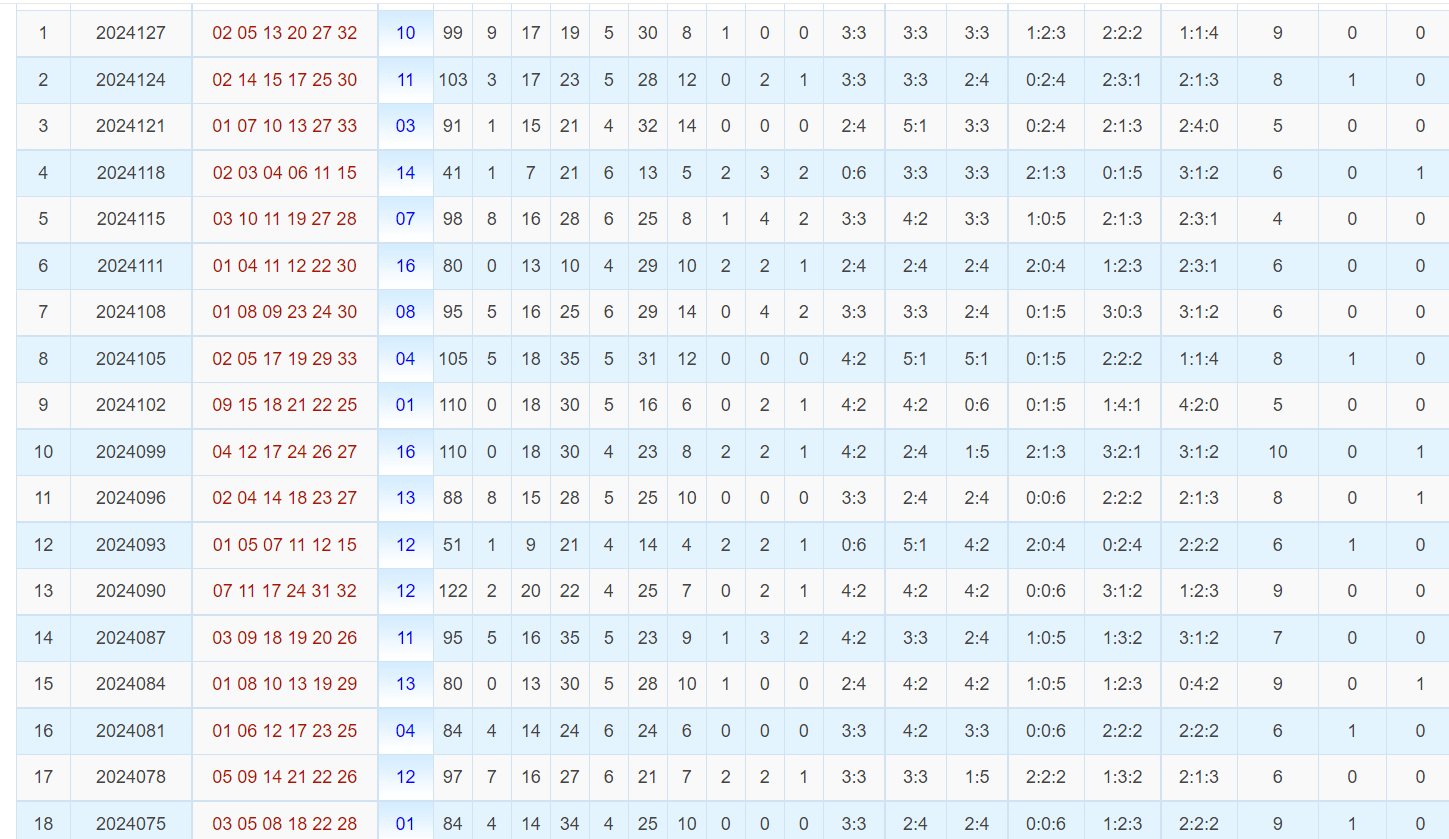Click red numbers 03 05 08 18 22 28
Viewport: 1449px width, 839px height.
point(285,824)
